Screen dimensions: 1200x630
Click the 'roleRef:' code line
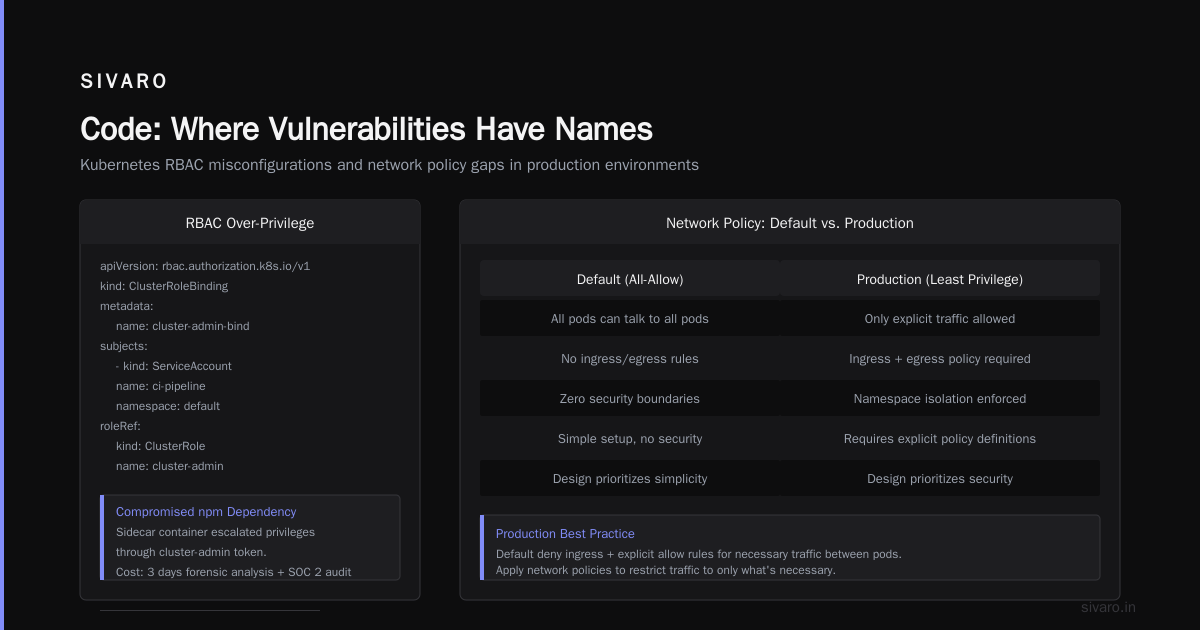click(121, 426)
